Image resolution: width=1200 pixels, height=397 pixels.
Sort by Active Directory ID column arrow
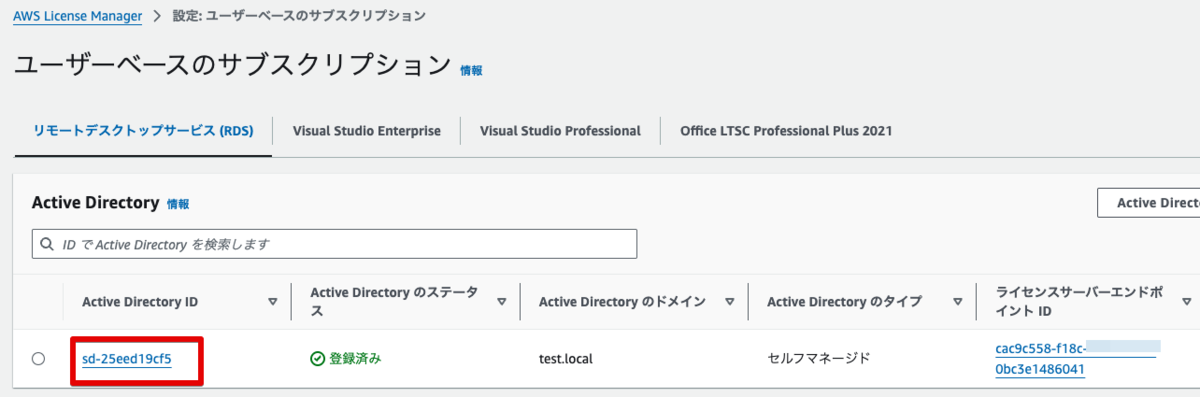[x=273, y=301]
